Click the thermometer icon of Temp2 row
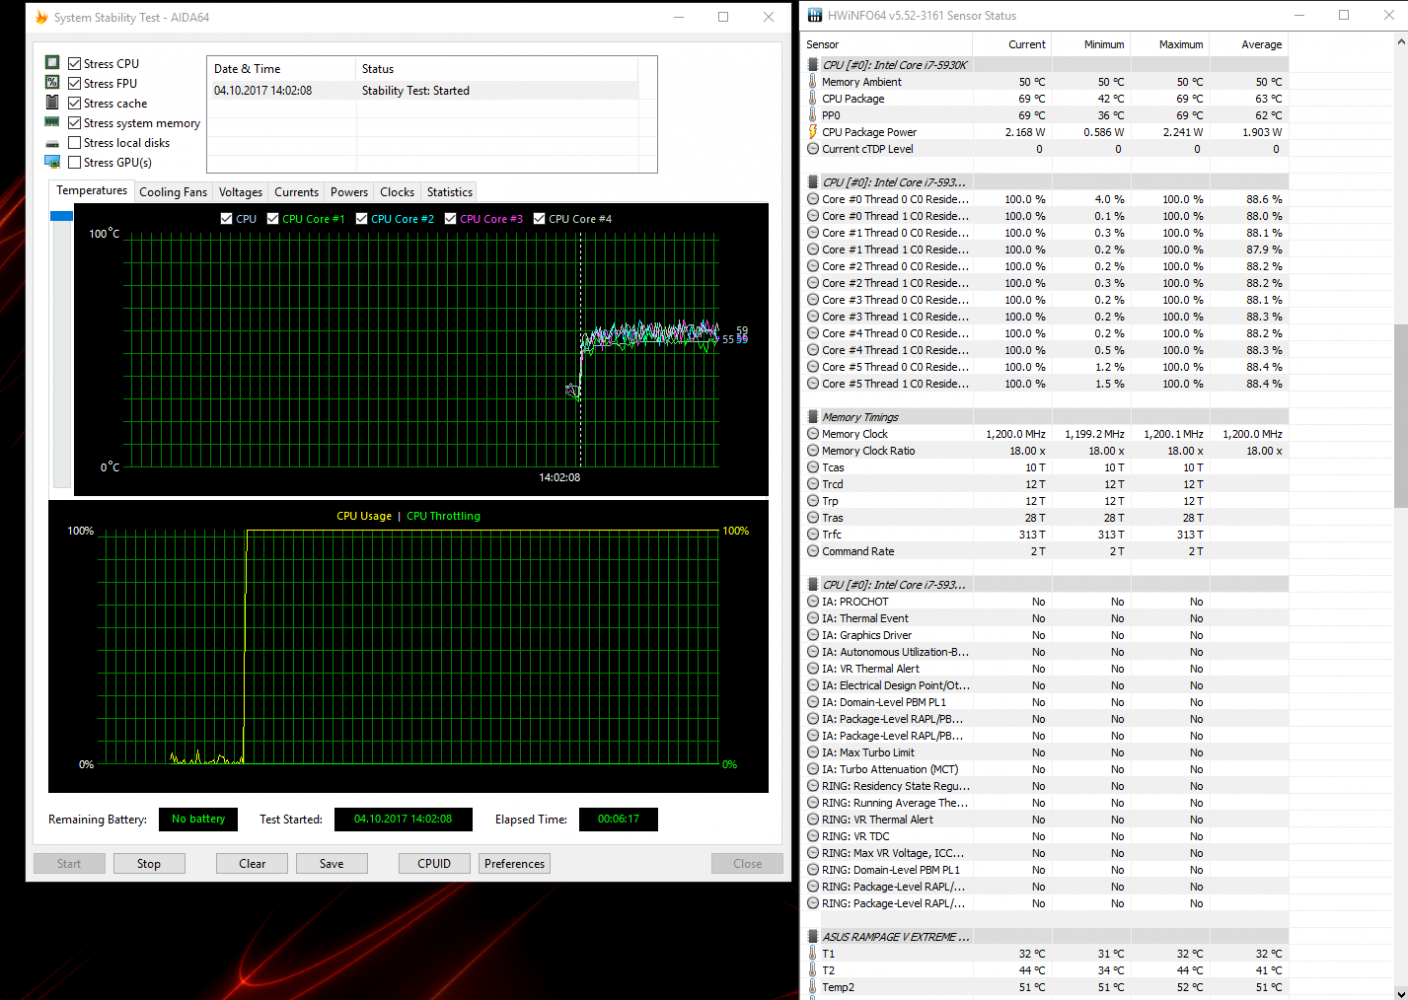Viewport: 1408px width, 1000px height. coord(812,987)
